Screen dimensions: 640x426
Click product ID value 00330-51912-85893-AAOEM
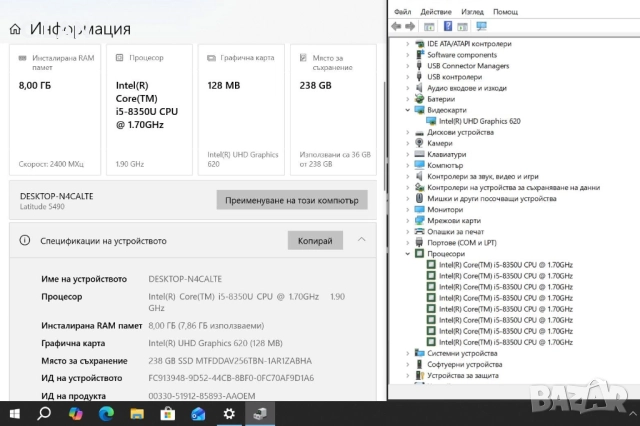pos(202,396)
